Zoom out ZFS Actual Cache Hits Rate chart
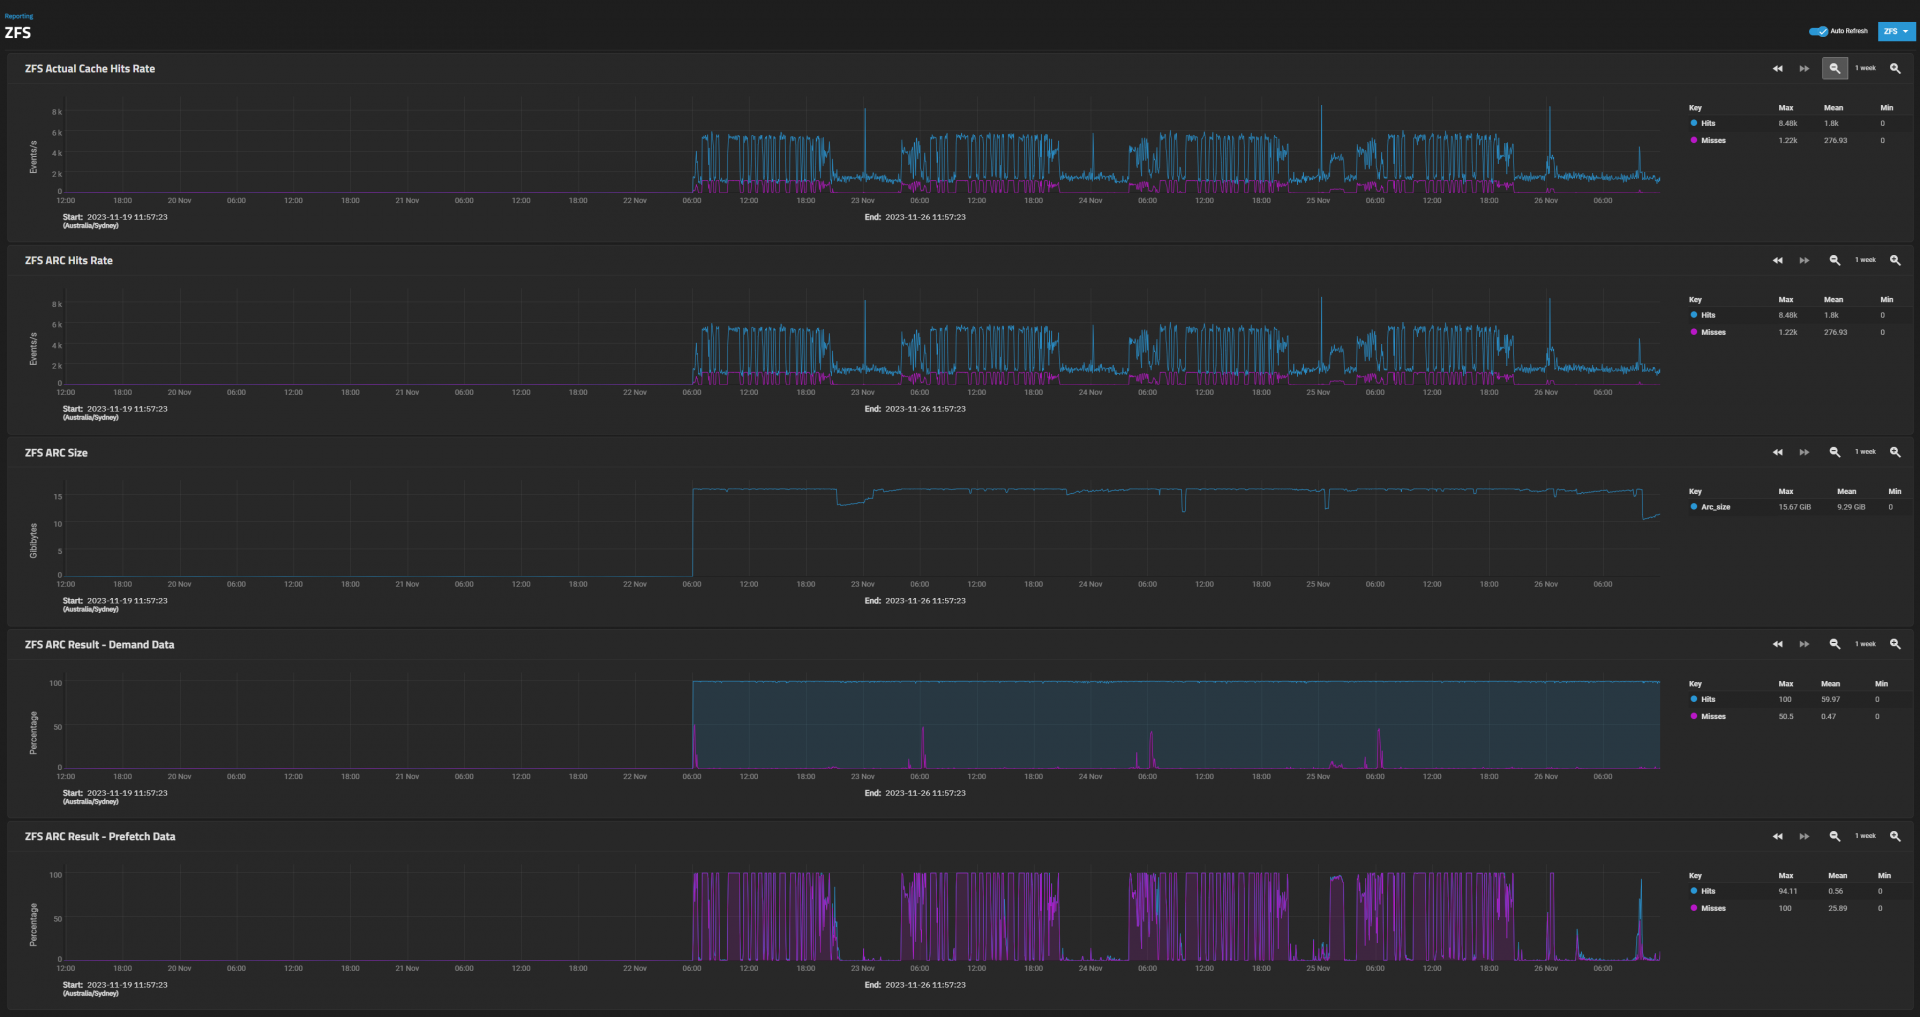 1834,69
